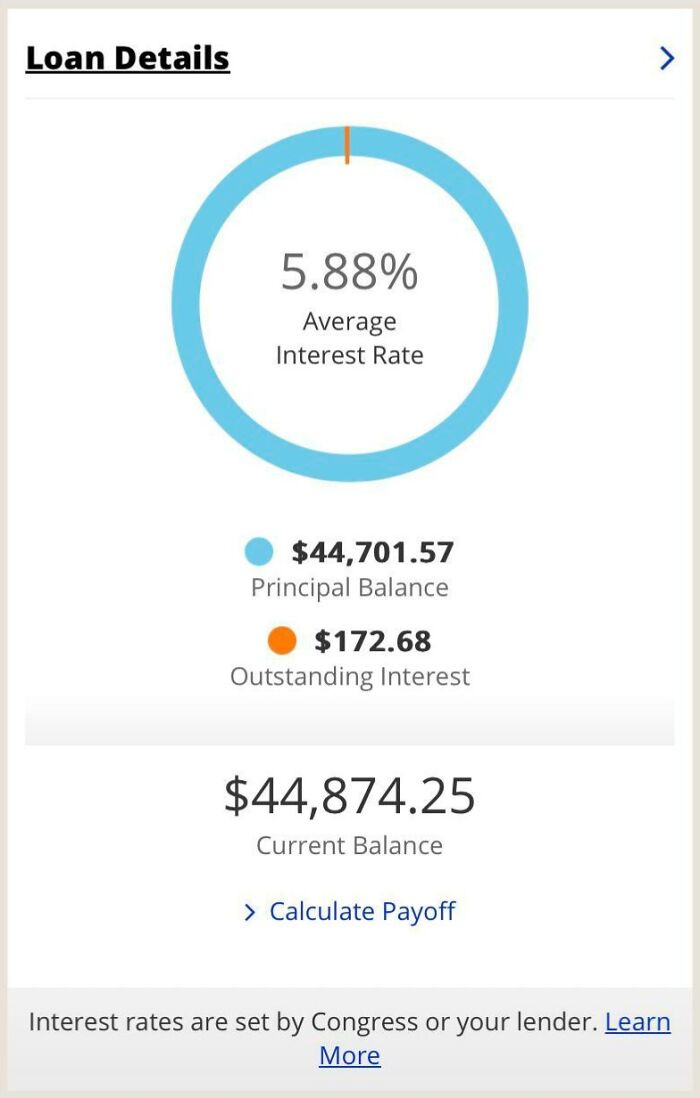Click the Average Interest Rate label
The height and width of the screenshot is (1098, 700).
pos(349,337)
